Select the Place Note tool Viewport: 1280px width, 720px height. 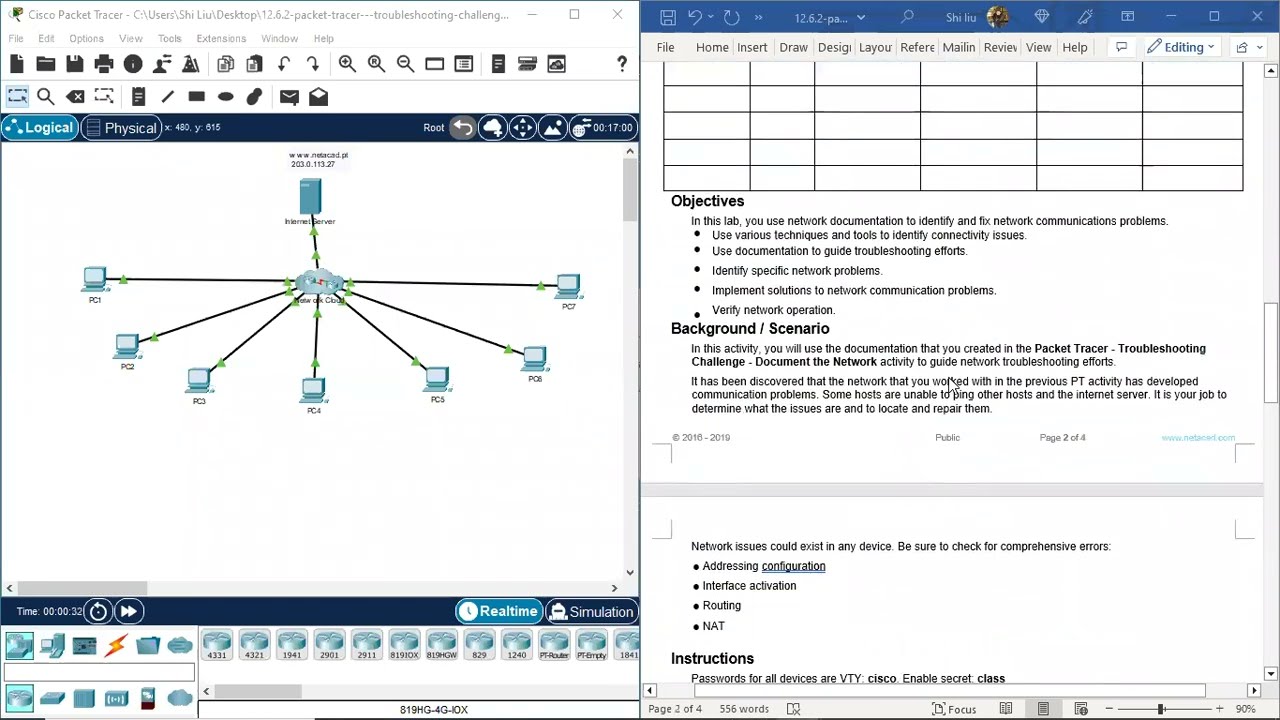(138, 97)
